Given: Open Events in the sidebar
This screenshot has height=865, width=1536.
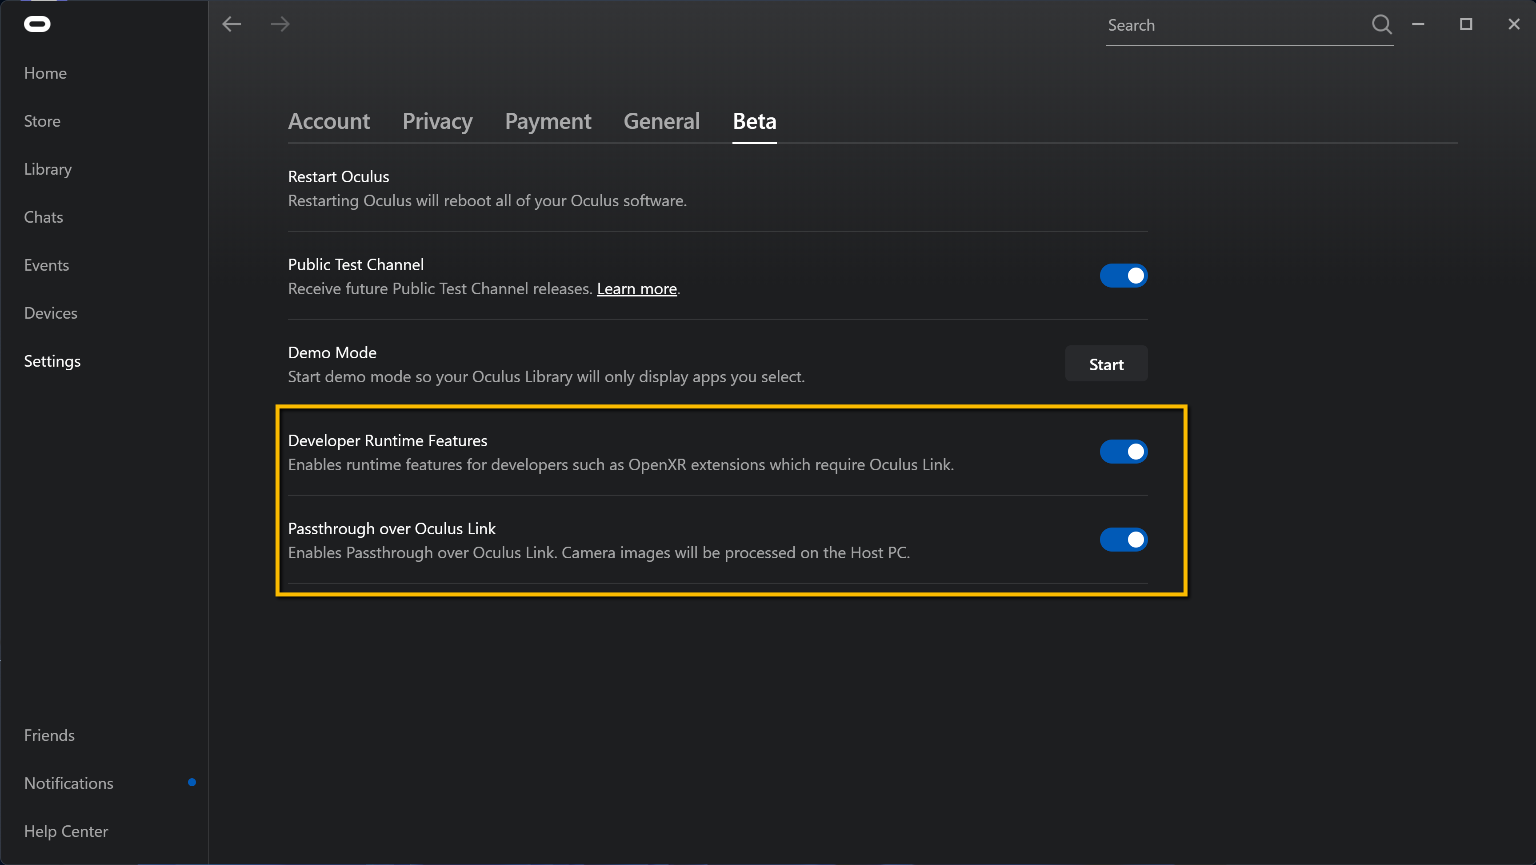Looking at the screenshot, I should tap(46, 265).
